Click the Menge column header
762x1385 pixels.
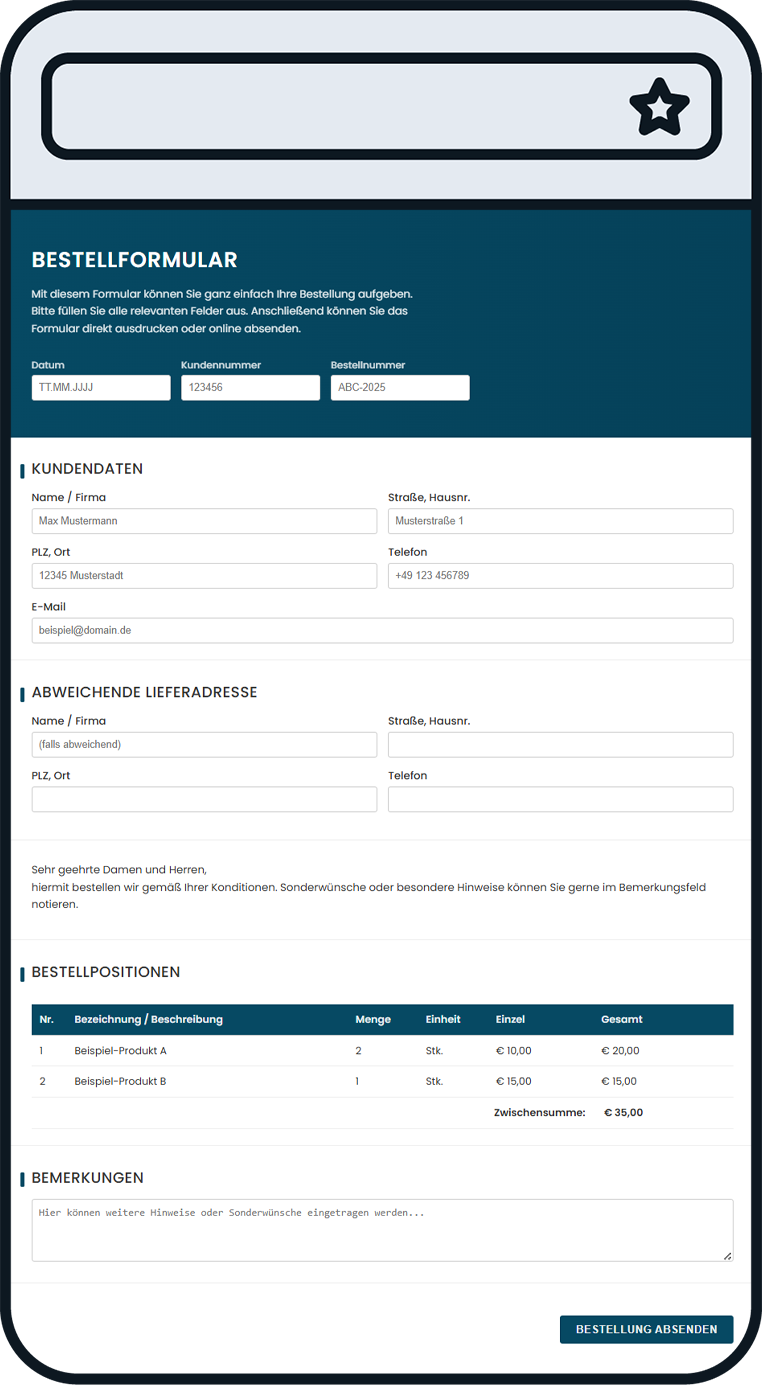point(373,1020)
